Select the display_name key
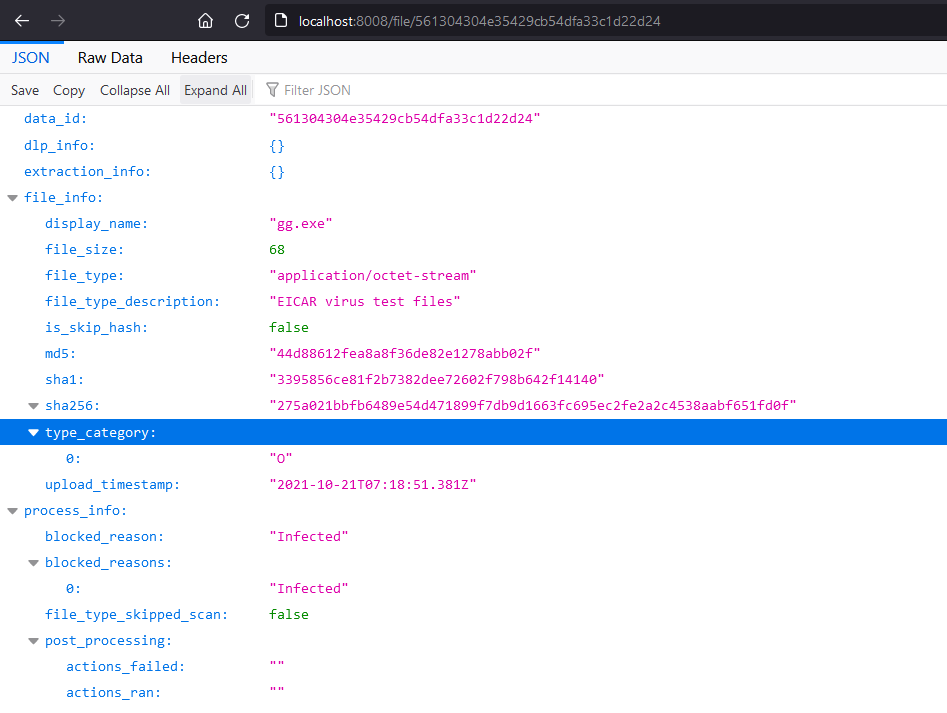 (97, 224)
